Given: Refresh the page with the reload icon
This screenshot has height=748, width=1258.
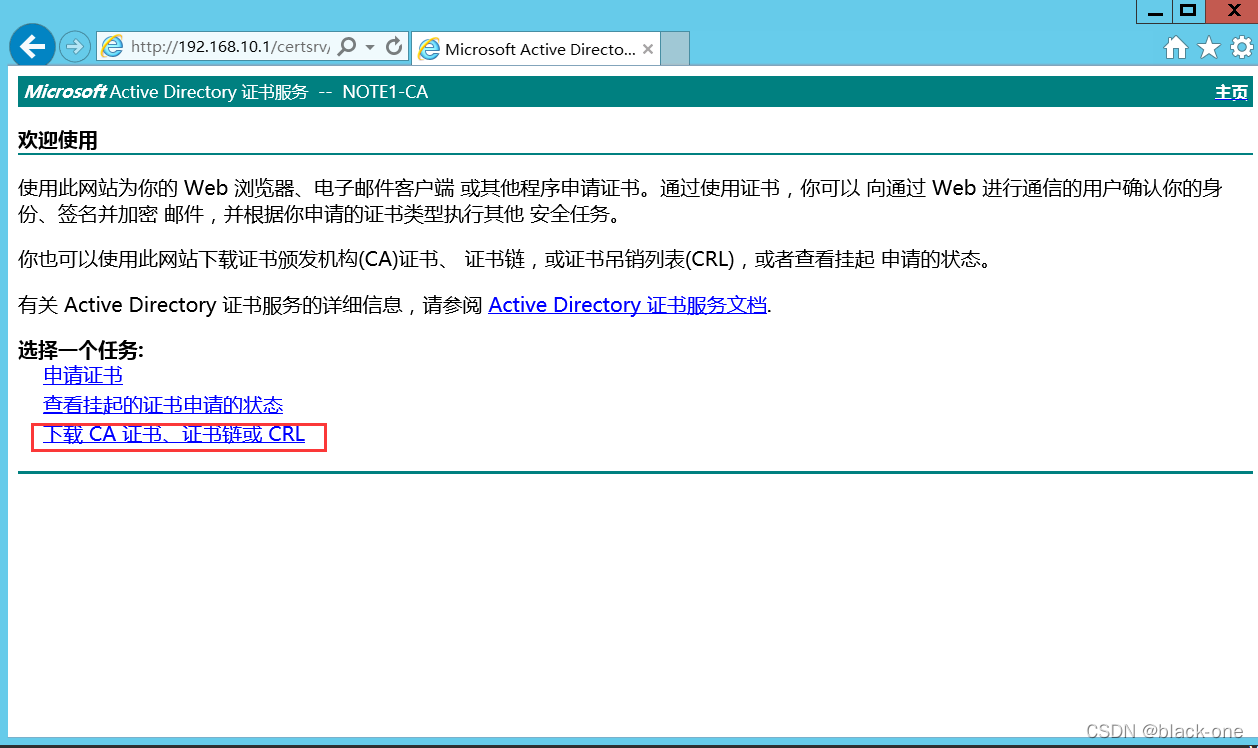Looking at the screenshot, I should 394,47.
